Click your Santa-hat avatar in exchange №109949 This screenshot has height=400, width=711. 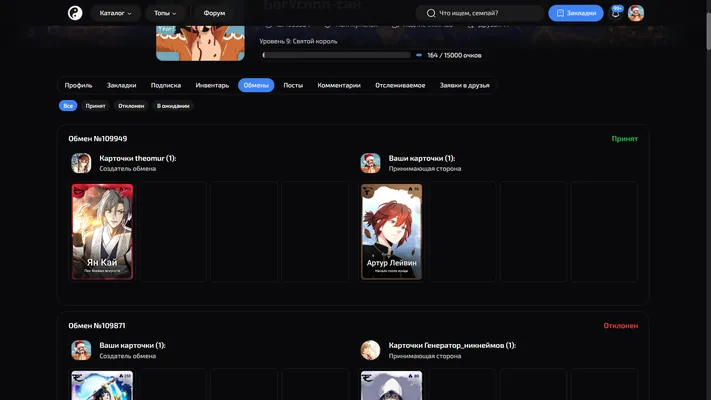pyautogui.click(x=370, y=163)
